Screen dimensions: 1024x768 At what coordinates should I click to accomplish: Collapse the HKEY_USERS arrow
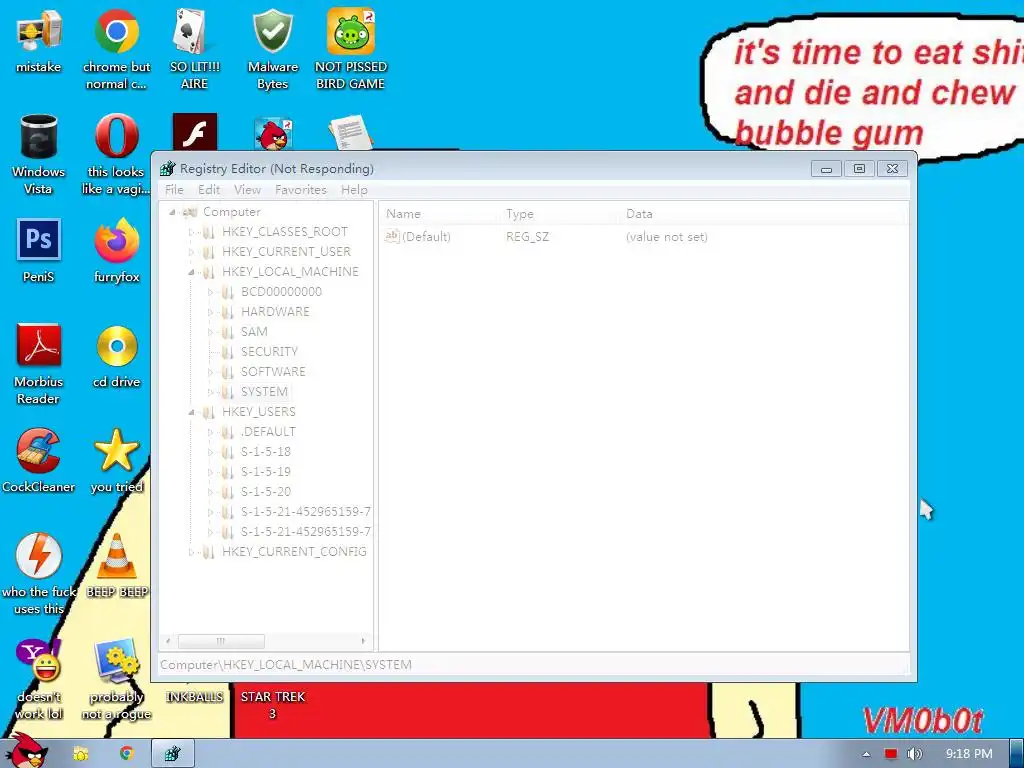click(191, 412)
